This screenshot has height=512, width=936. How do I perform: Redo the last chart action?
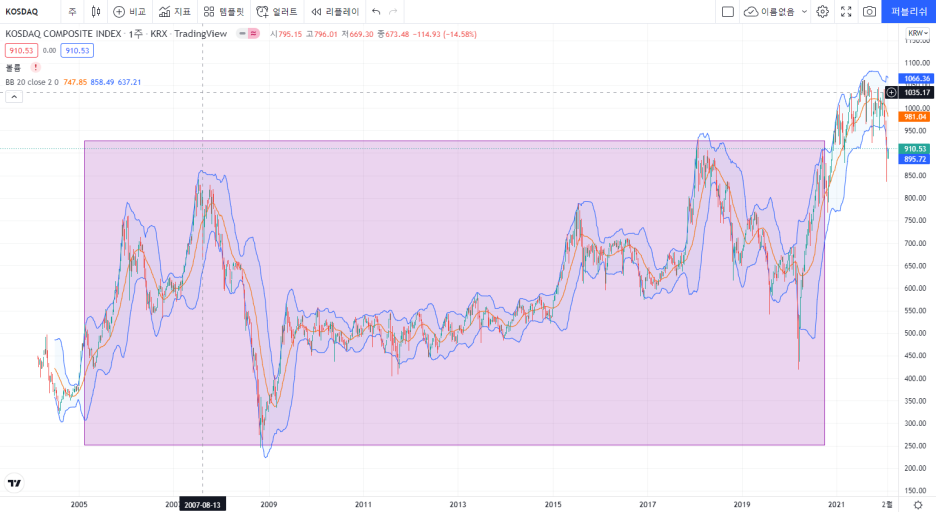click(393, 11)
